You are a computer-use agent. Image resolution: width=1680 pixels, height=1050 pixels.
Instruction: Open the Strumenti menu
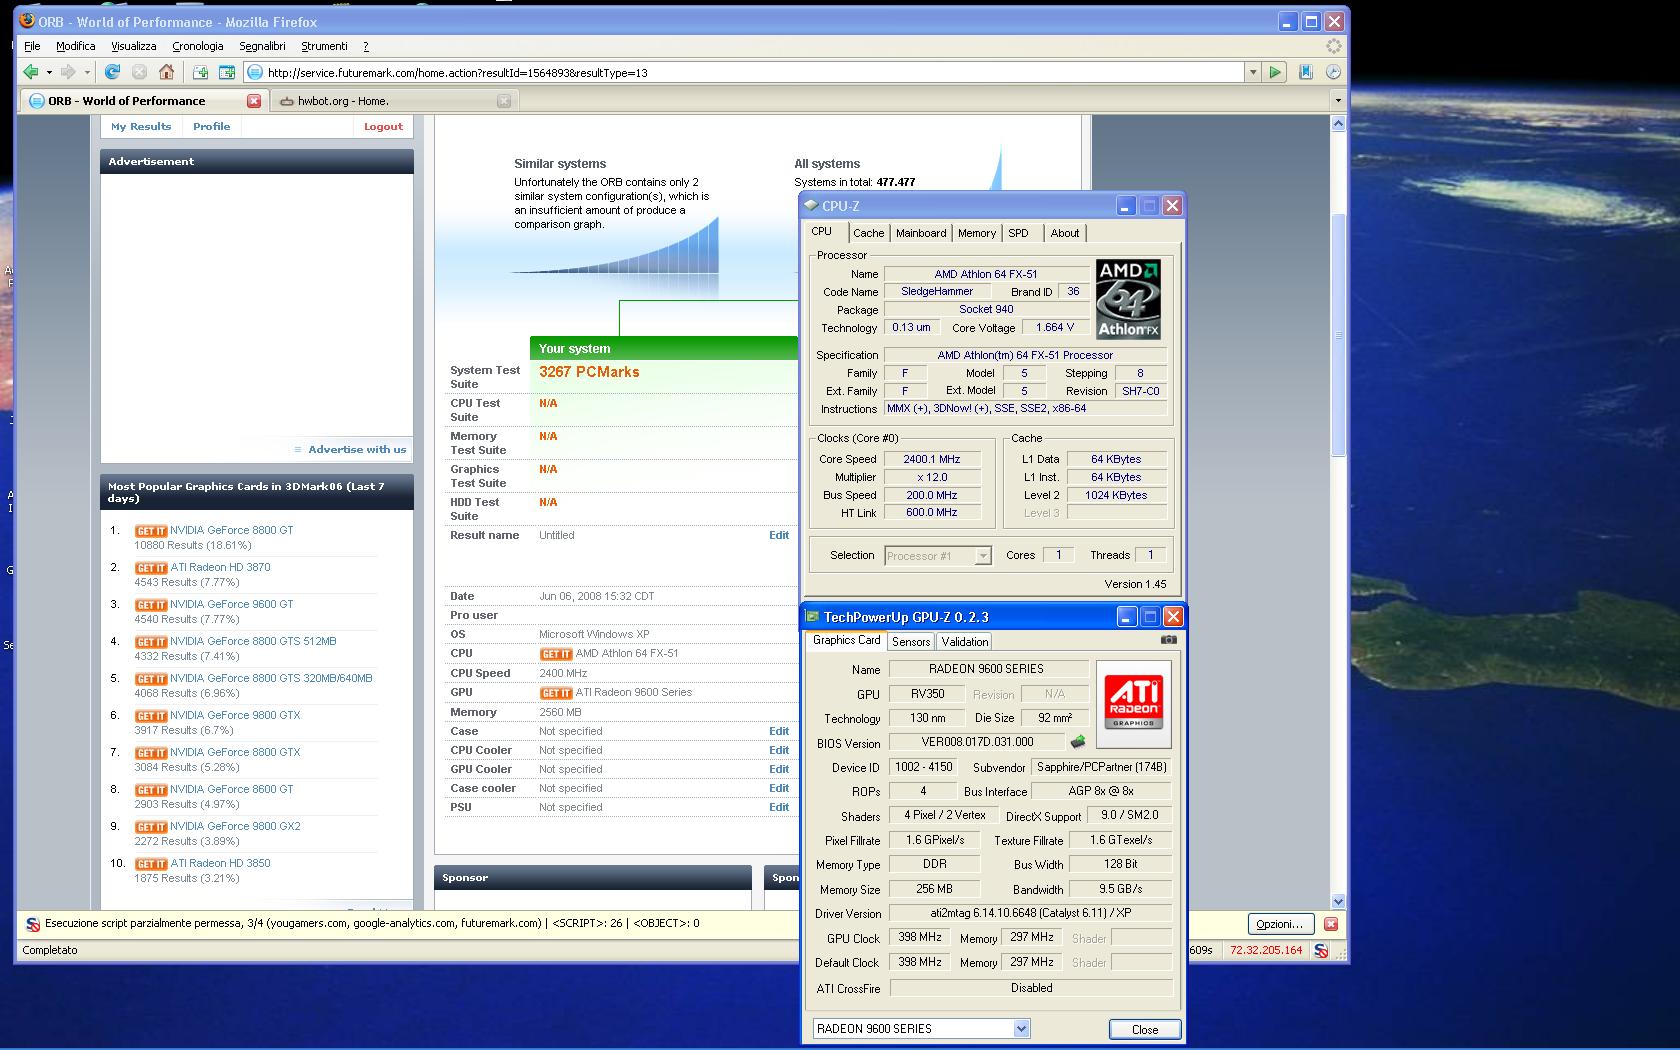[x=324, y=46]
